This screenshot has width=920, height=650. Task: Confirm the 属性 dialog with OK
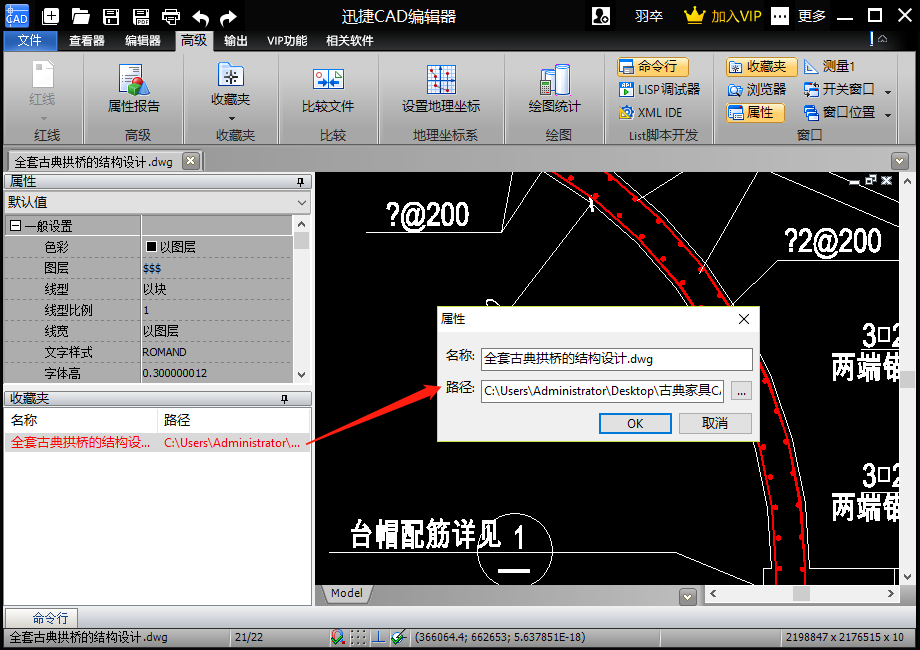click(635, 424)
